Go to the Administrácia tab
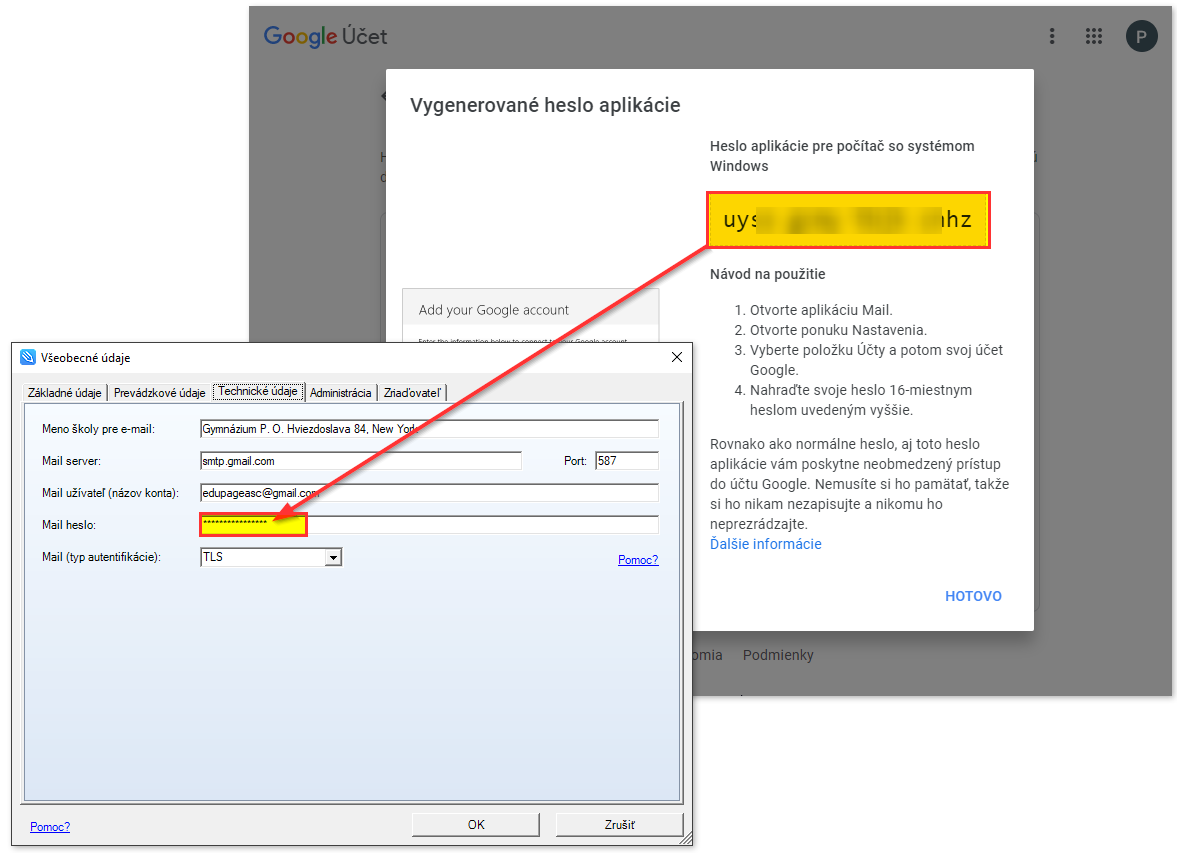Image resolution: width=1177 pixels, height=853 pixels. tap(340, 393)
